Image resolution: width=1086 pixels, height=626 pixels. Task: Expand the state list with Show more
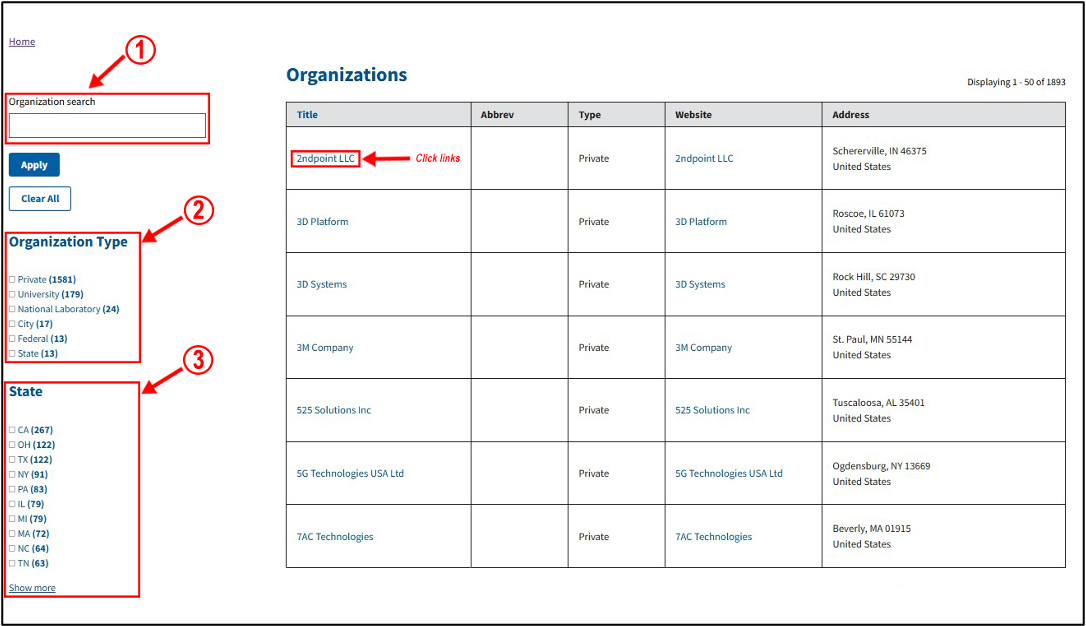32,588
